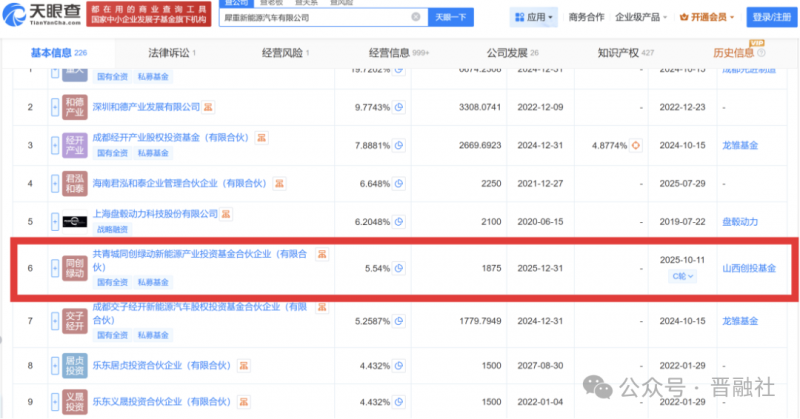Click the 天眼一下 search button
Screen dimensions: 800x419
451,17
